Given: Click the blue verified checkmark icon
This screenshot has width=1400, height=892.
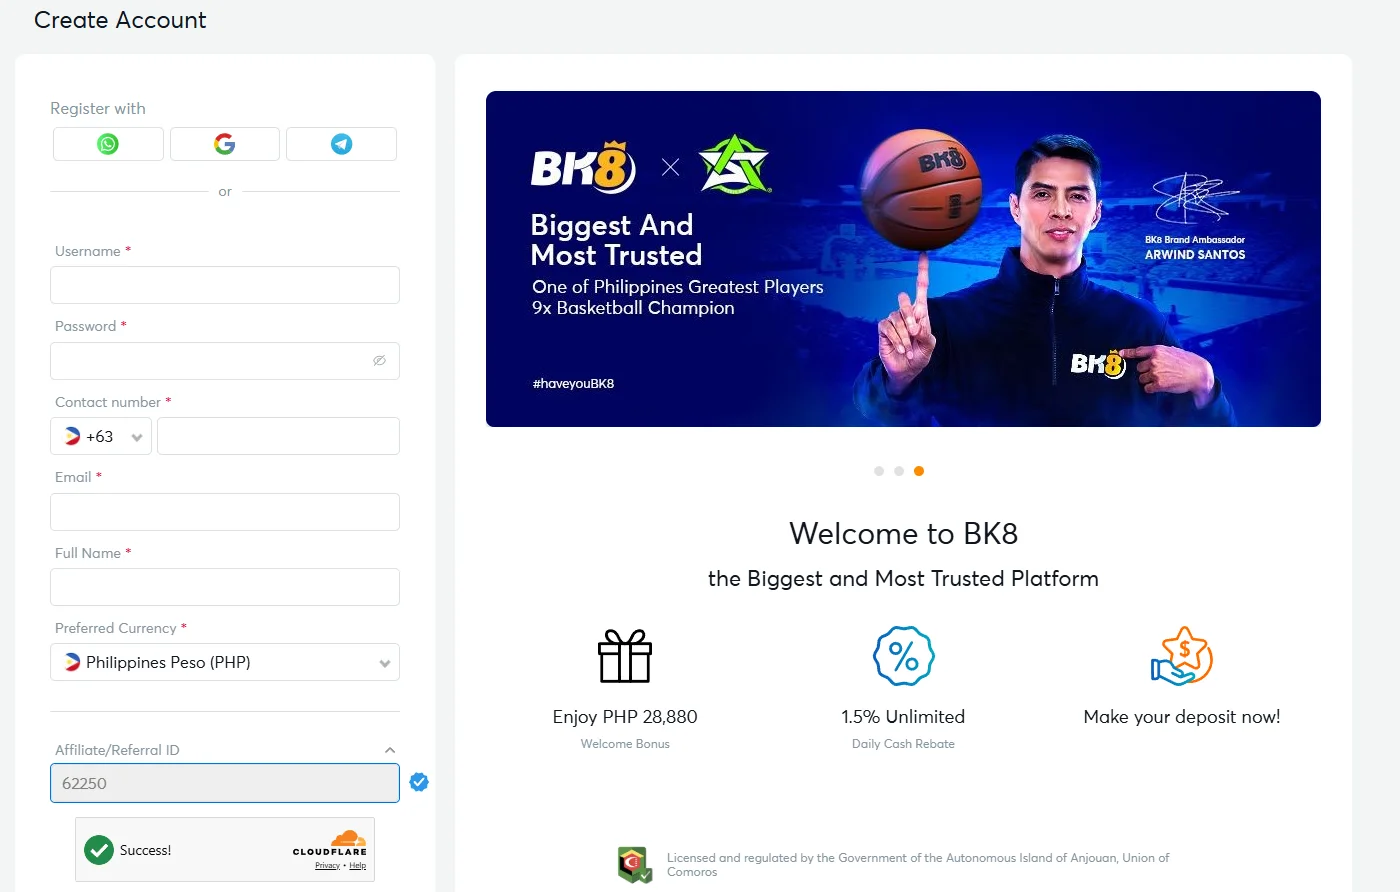Looking at the screenshot, I should (x=419, y=782).
